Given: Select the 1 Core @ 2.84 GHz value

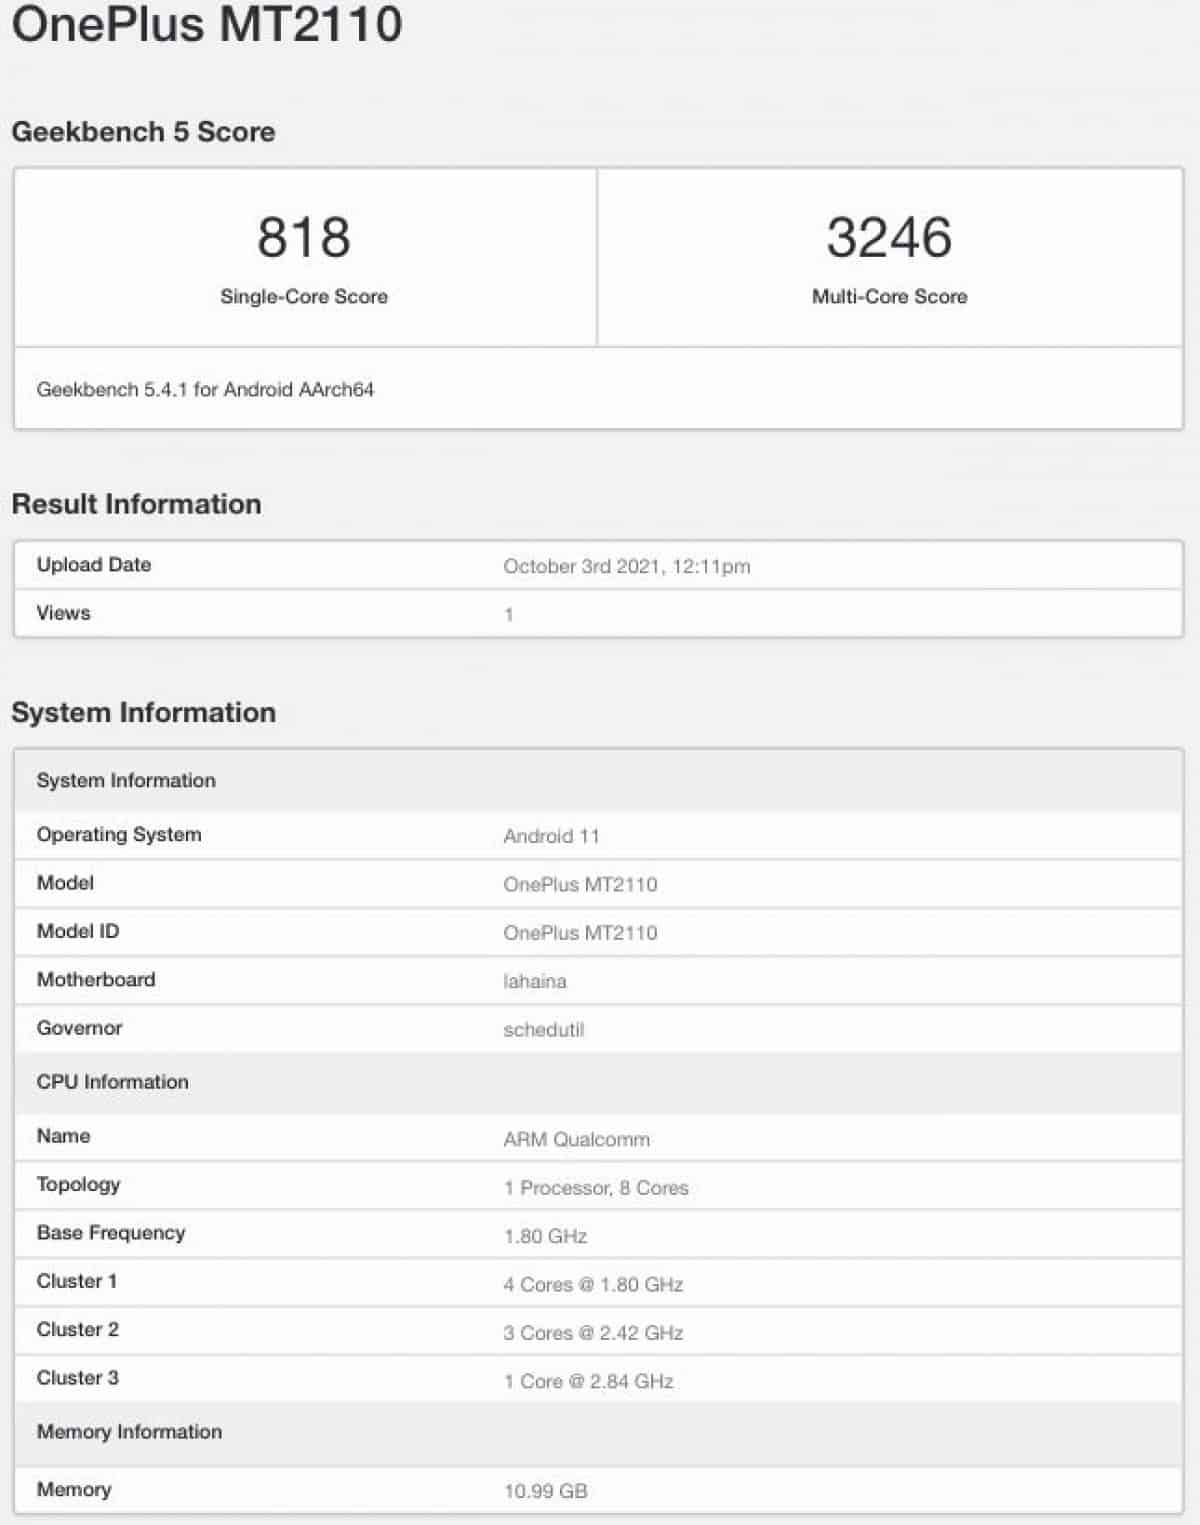Looking at the screenshot, I should (x=588, y=1382).
